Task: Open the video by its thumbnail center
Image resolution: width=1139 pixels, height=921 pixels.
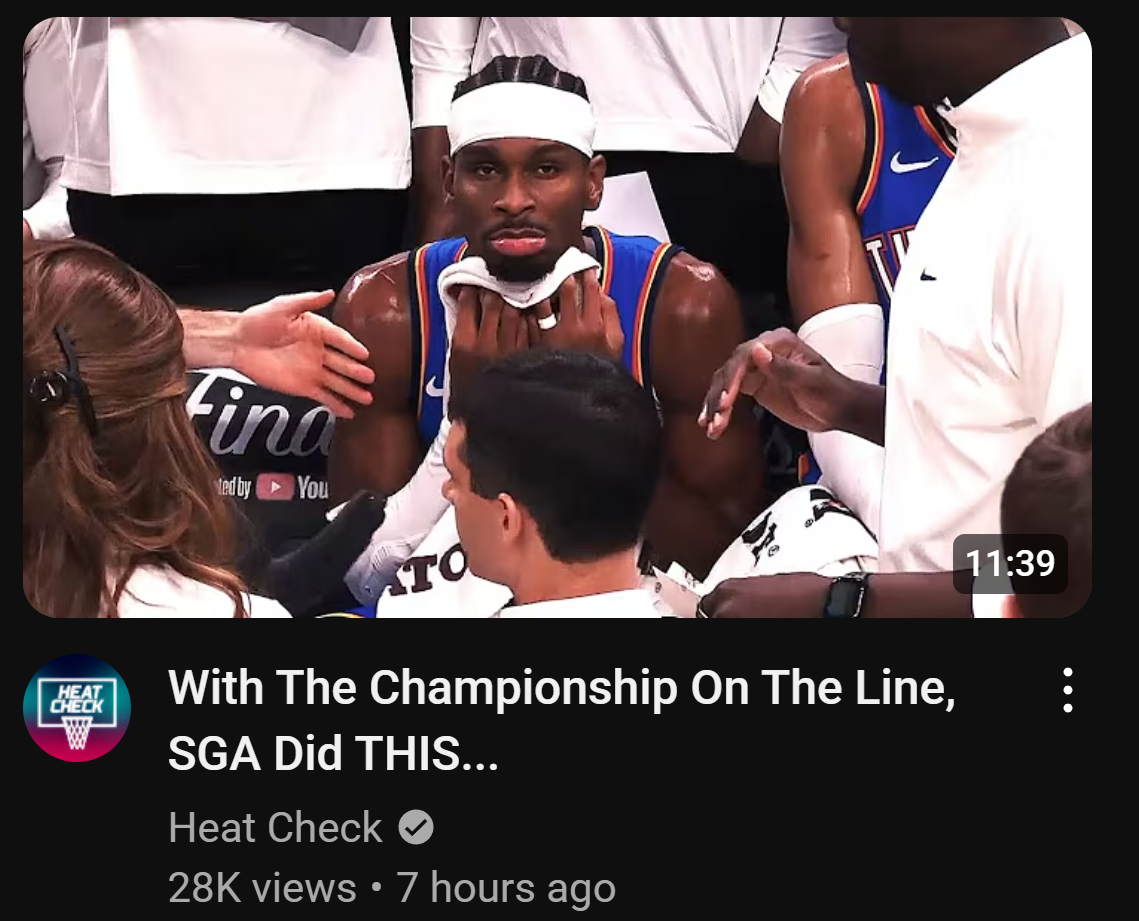Action: tap(557, 317)
